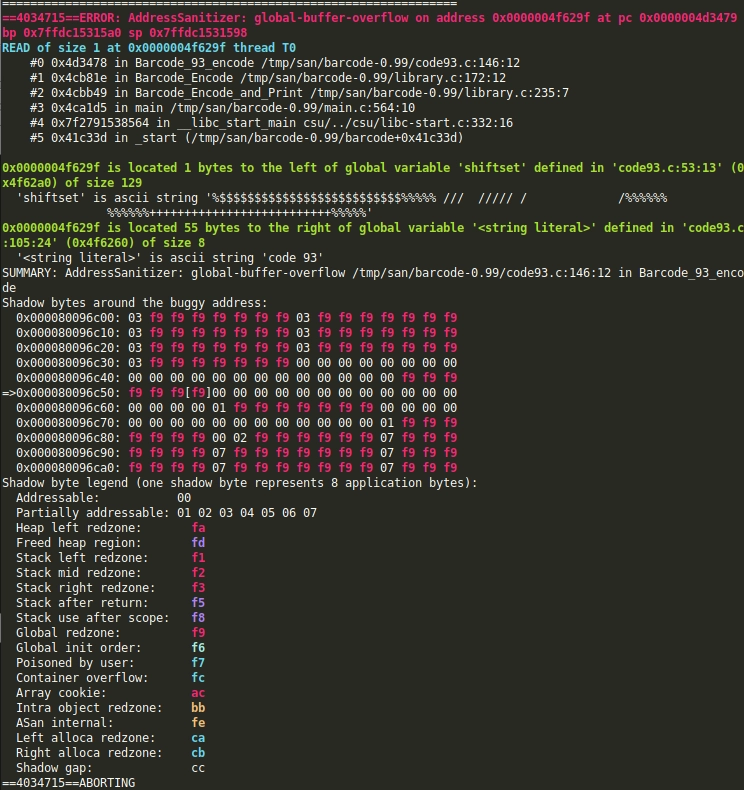744x790 pixels.
Task: Click the 'ac' legend value
Action: click(x=198, y=693)
